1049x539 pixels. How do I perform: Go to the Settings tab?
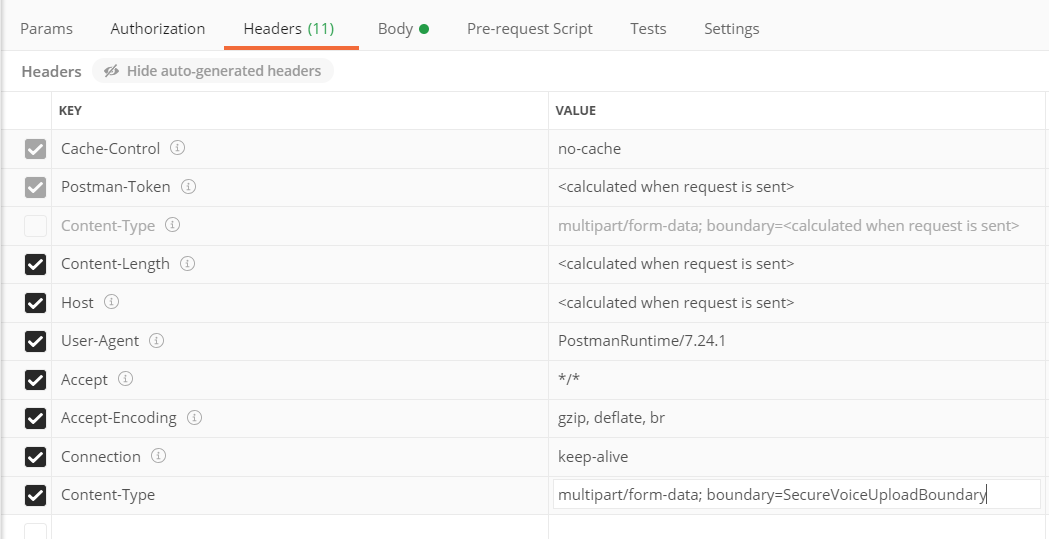click(x=732, y=29)
